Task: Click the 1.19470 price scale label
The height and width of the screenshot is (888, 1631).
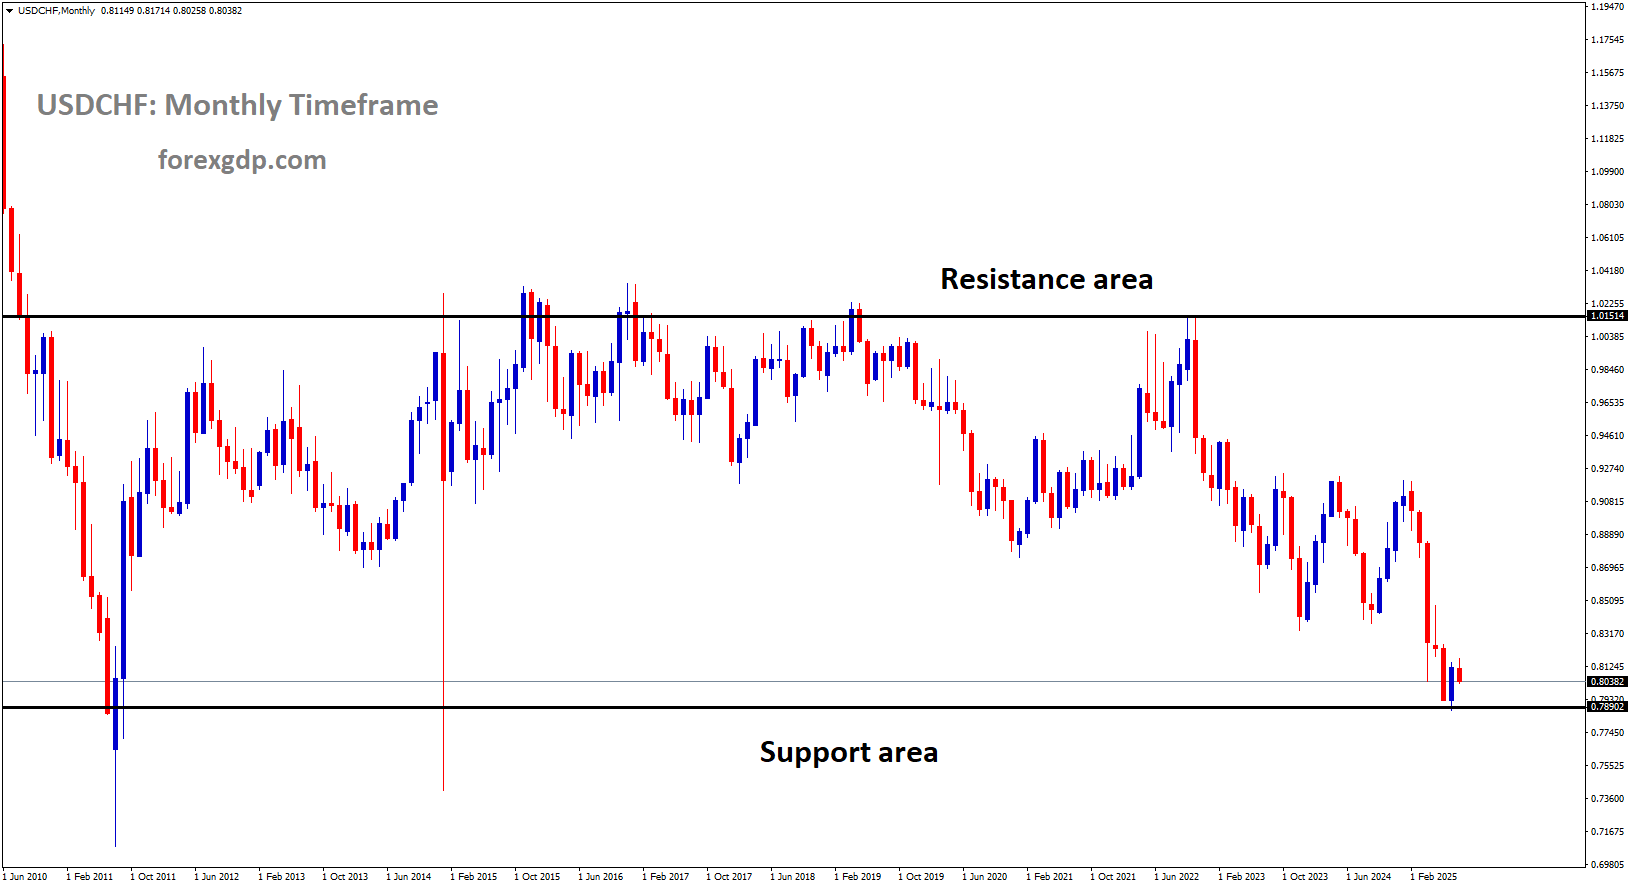Action: [x=1607, y=7]
